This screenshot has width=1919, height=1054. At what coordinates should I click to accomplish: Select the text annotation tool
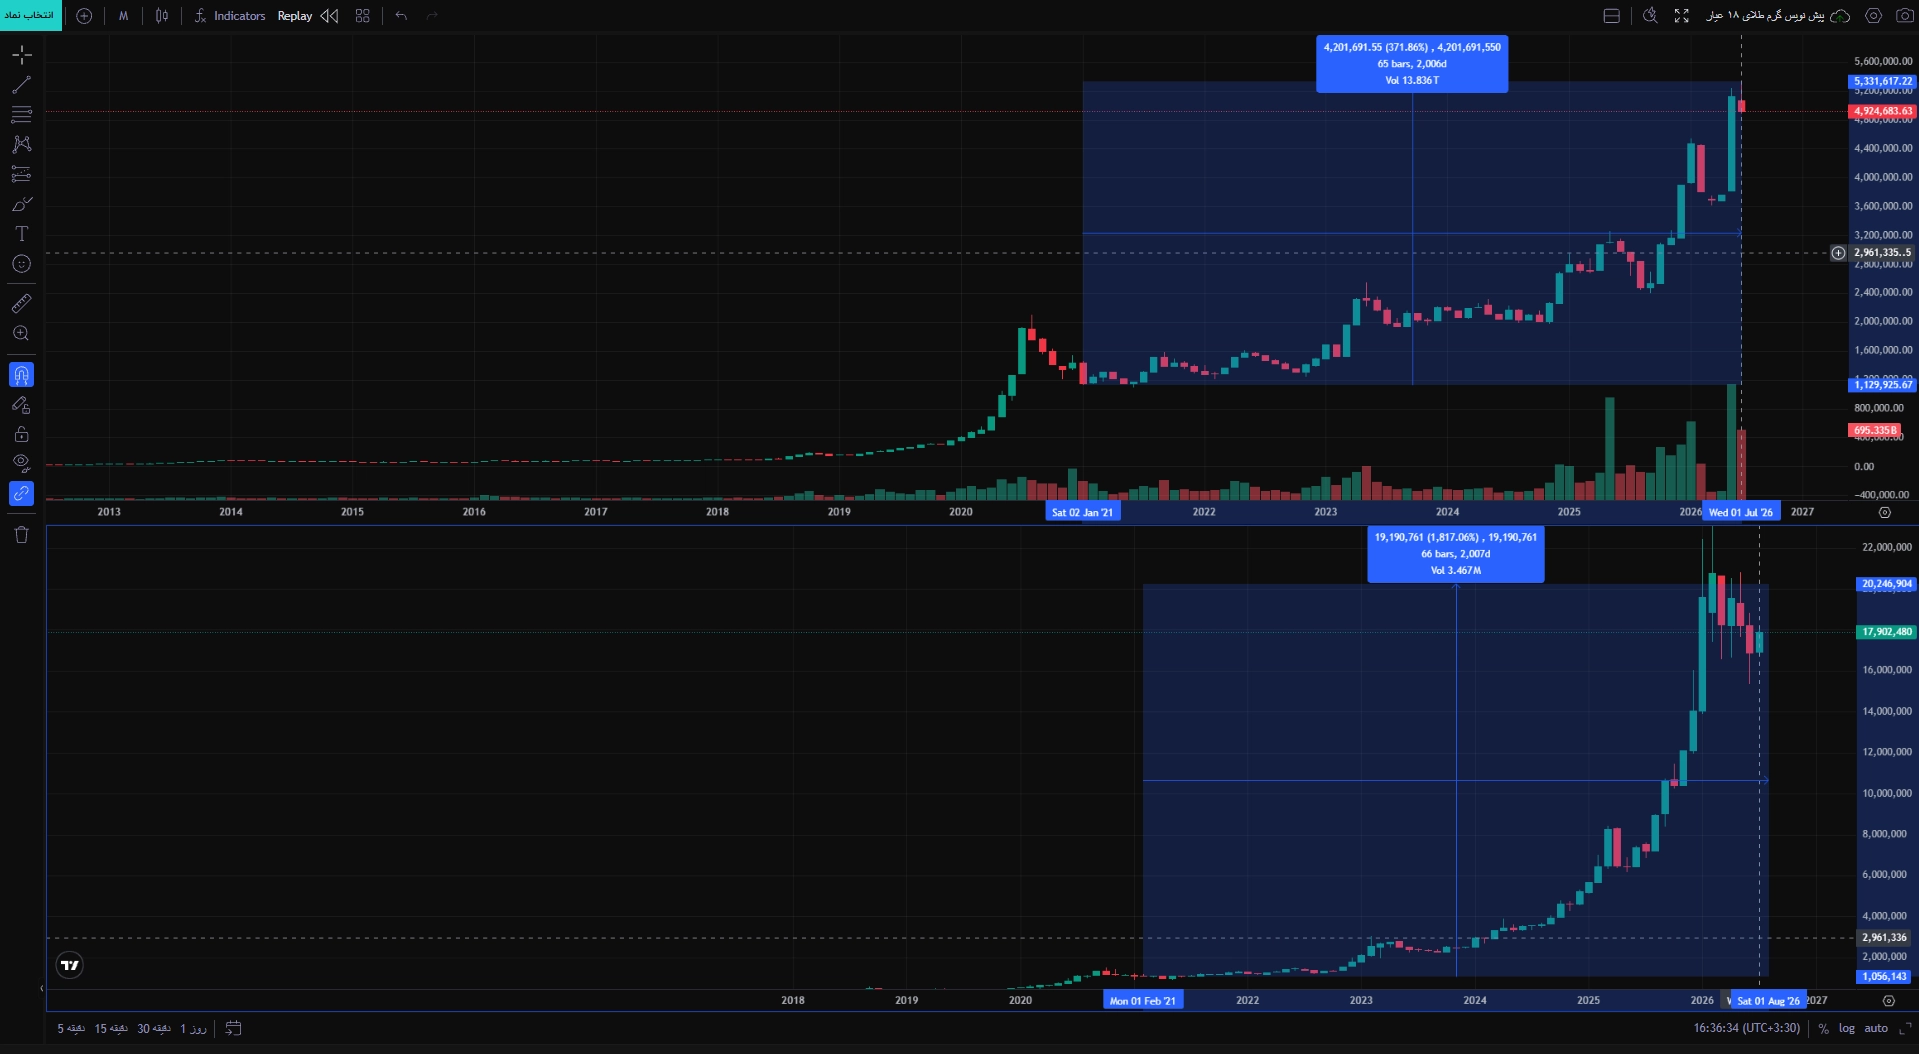[21, 234]
